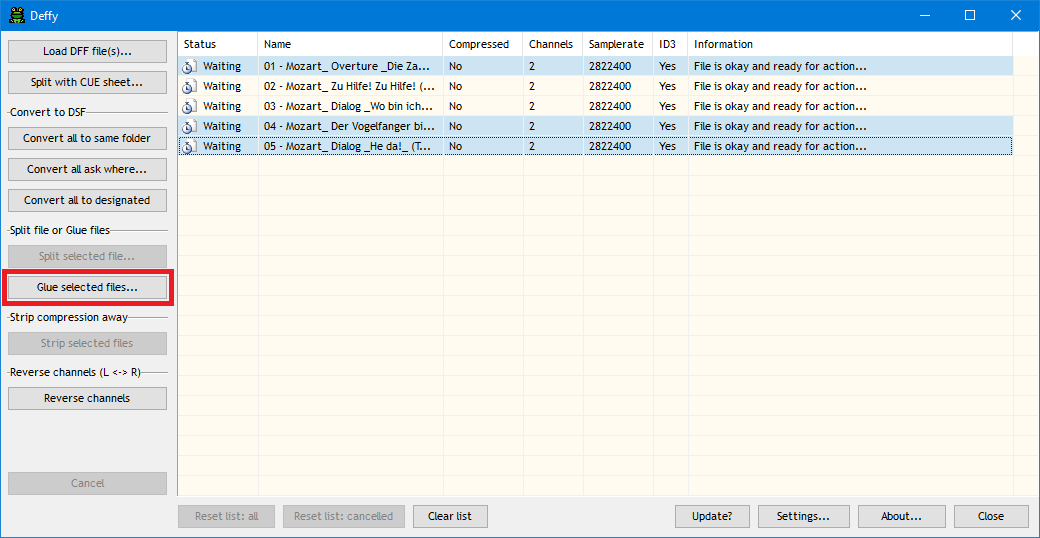Click the waiting status icon for track 04
The width and height of the screenshot is (1040, 538).
pyautogui.click(x=189, y=127)
